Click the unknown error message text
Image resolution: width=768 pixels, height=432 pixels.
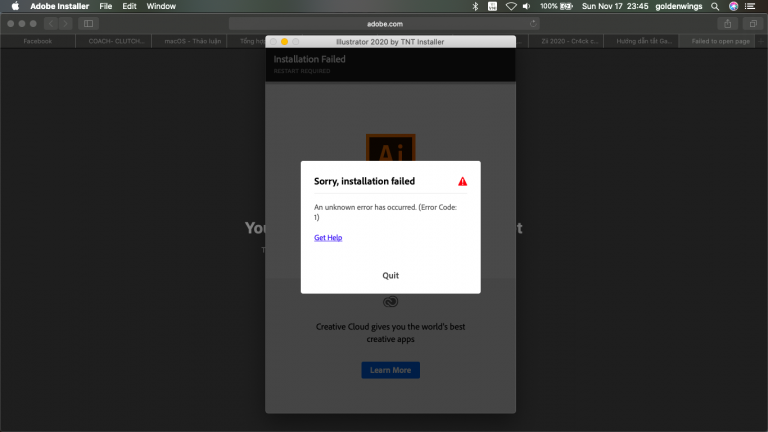point(385,212)
